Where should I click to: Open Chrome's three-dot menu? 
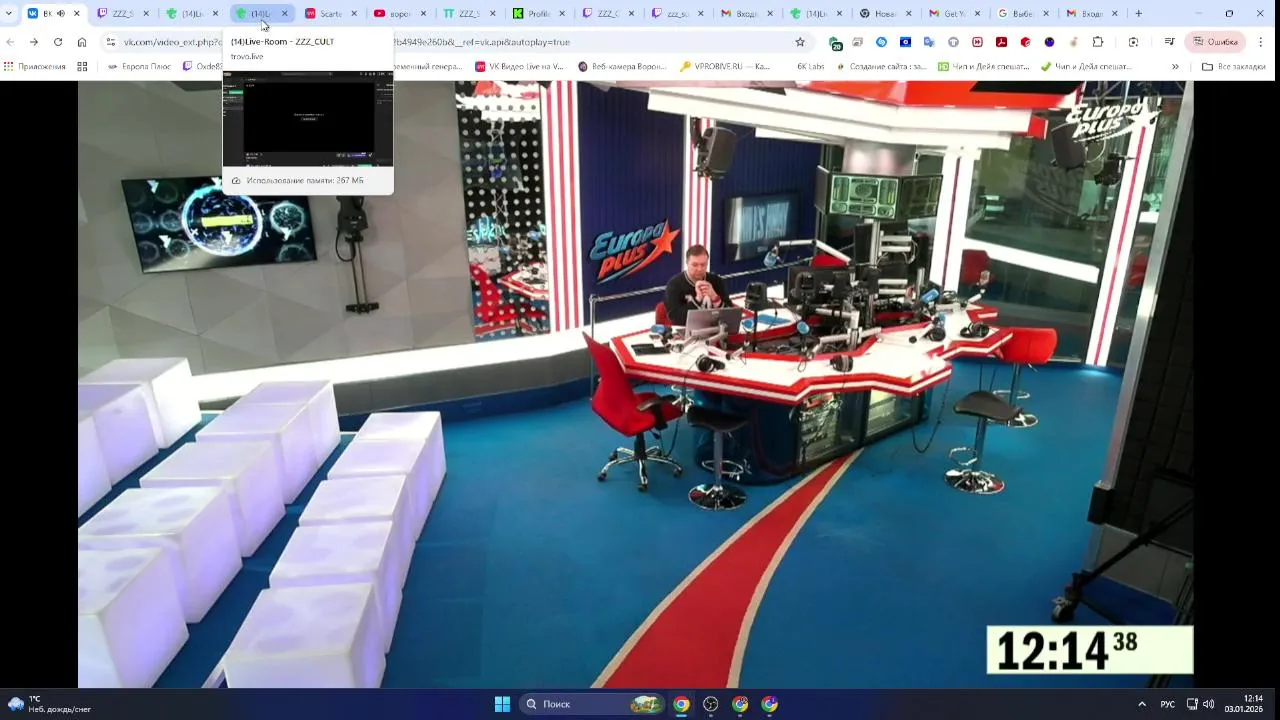point(1261,42)
